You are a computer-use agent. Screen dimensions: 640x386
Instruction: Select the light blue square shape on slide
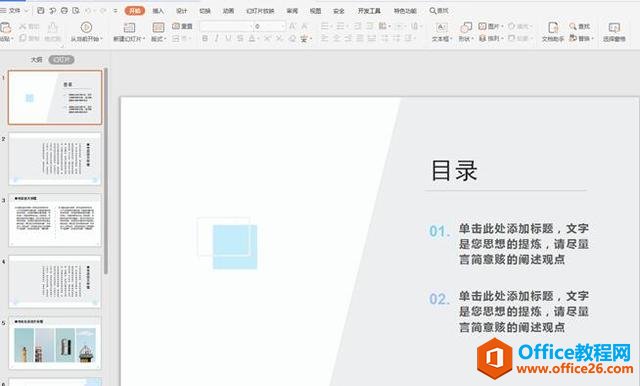[x=235, y=247]
